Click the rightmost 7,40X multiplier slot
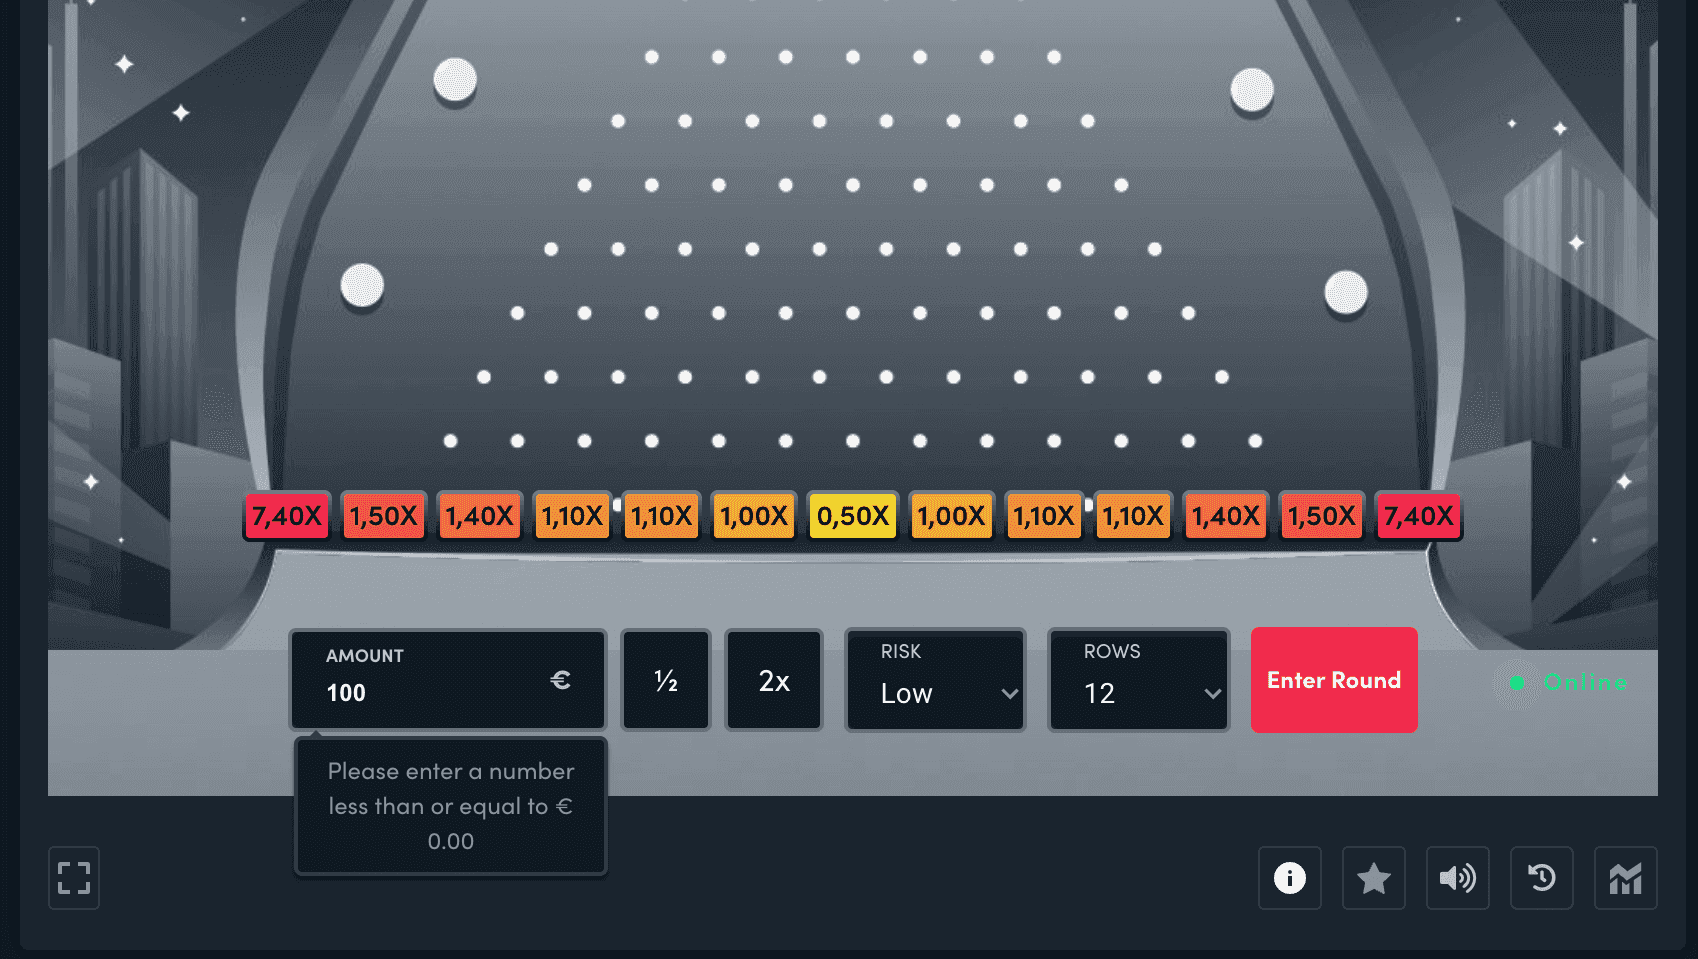 point(1418,516)
